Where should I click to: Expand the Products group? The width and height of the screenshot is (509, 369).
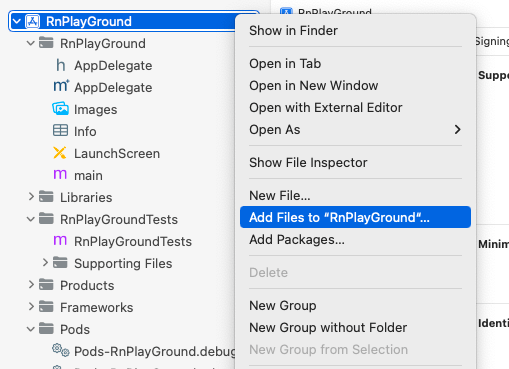(31, 285)
